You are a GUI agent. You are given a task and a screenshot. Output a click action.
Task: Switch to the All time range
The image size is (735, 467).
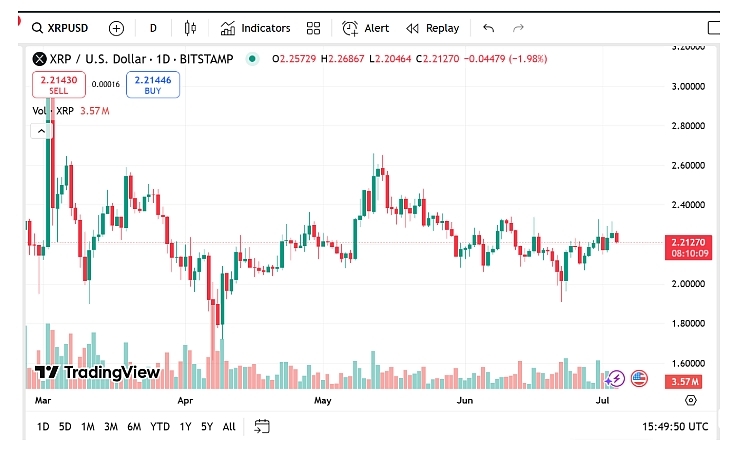point(229,426)
